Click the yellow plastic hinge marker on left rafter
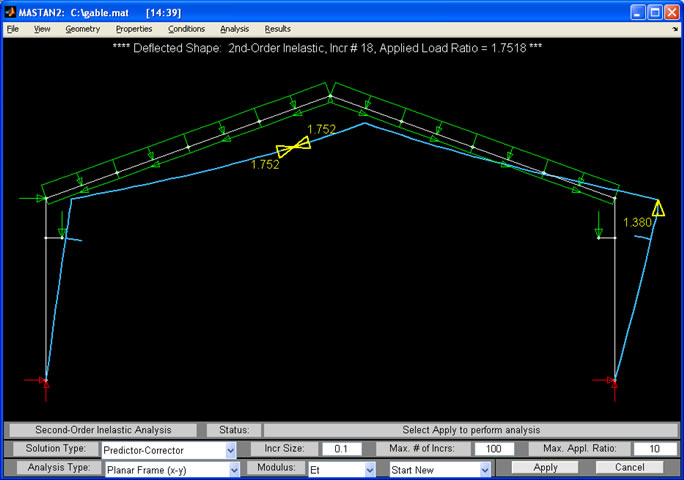Image resolution: width=684 pixels, height=480 pixels. pyautogui.click(x=294, y=147)
